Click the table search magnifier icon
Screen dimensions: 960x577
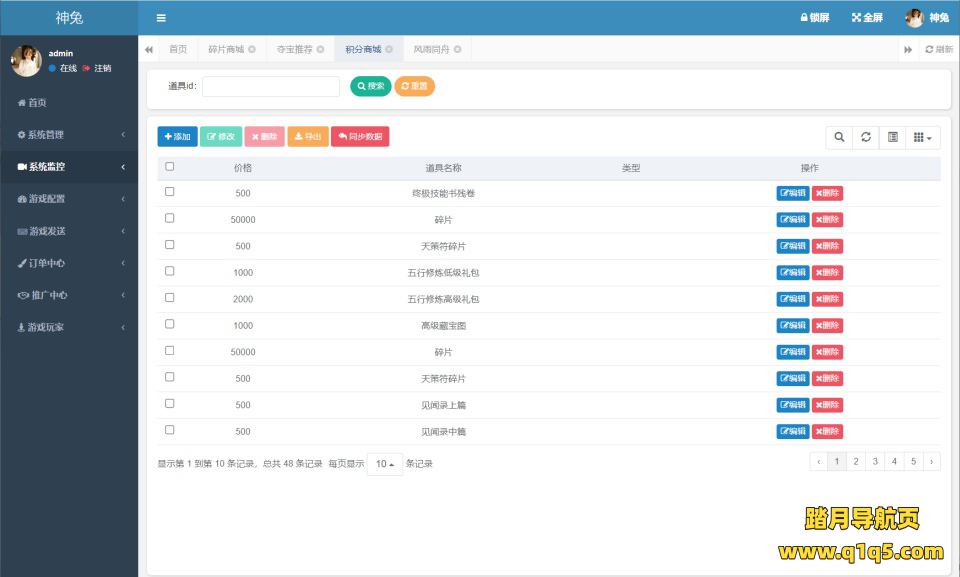pyautogui.click(x=839, y=137)
